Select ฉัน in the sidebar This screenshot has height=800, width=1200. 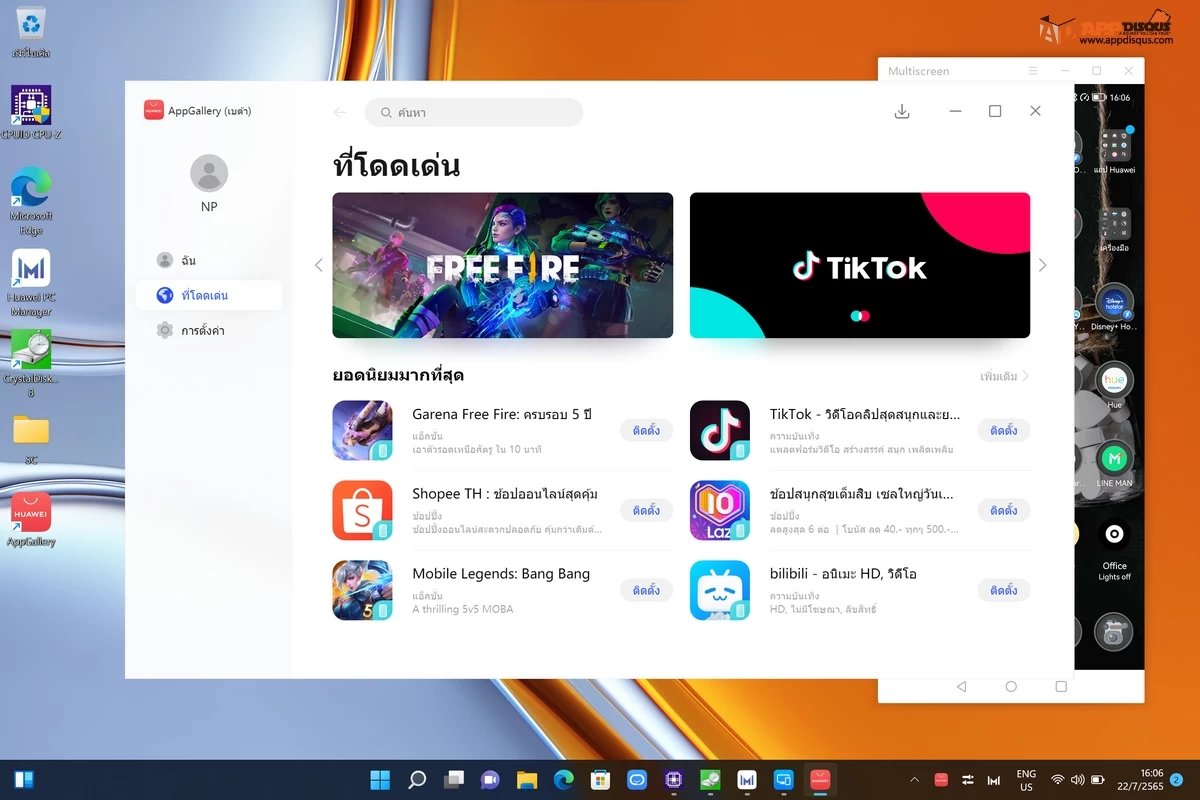point(209,261)
